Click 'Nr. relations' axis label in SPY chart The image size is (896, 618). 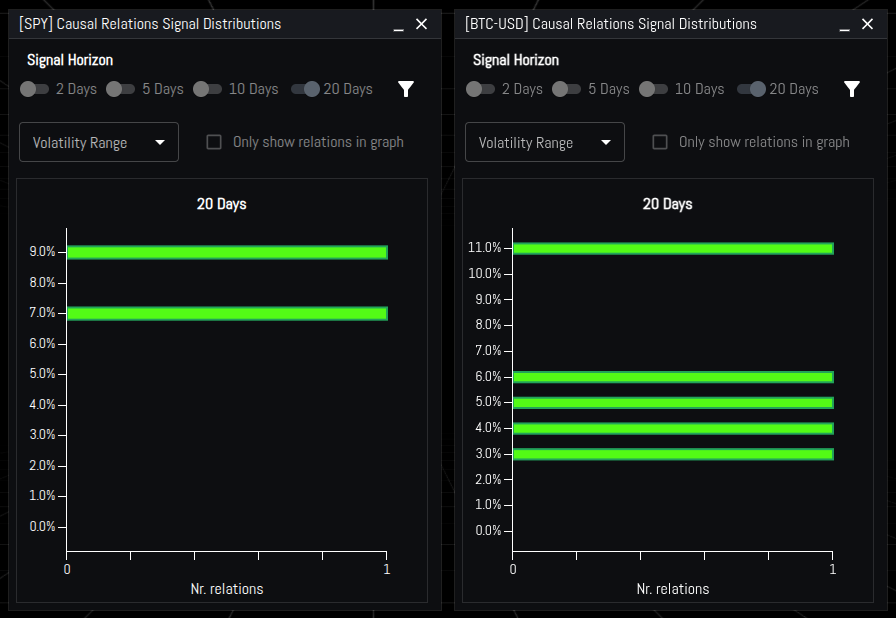(227, 589)
